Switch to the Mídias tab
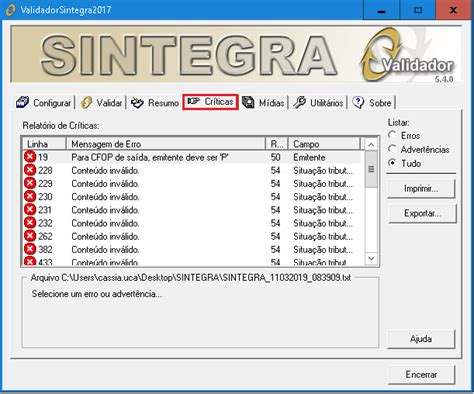Image resolution: width=474 pixels, height=394 pixels. pyautogui.click(x=265, y=103)
